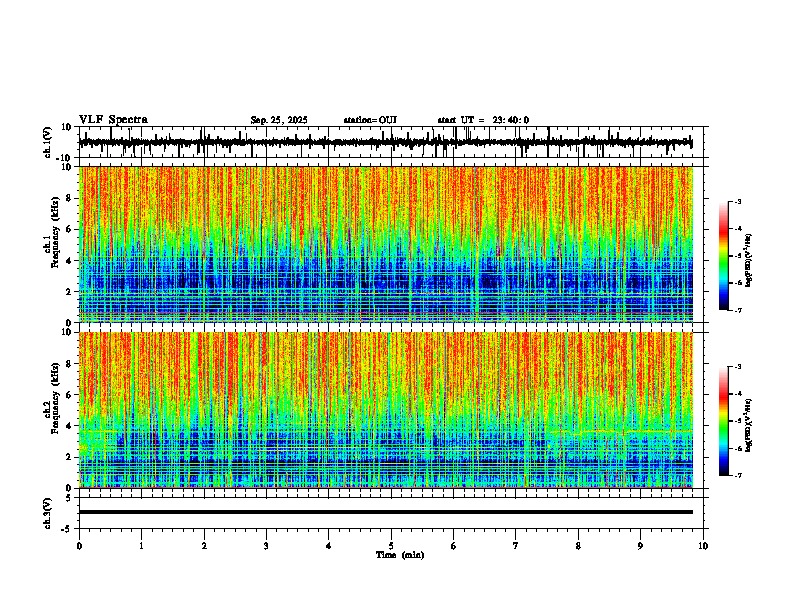Click the color scale bar beside the ch.2 spectrogram
The image size is (792, 612).
724,421
